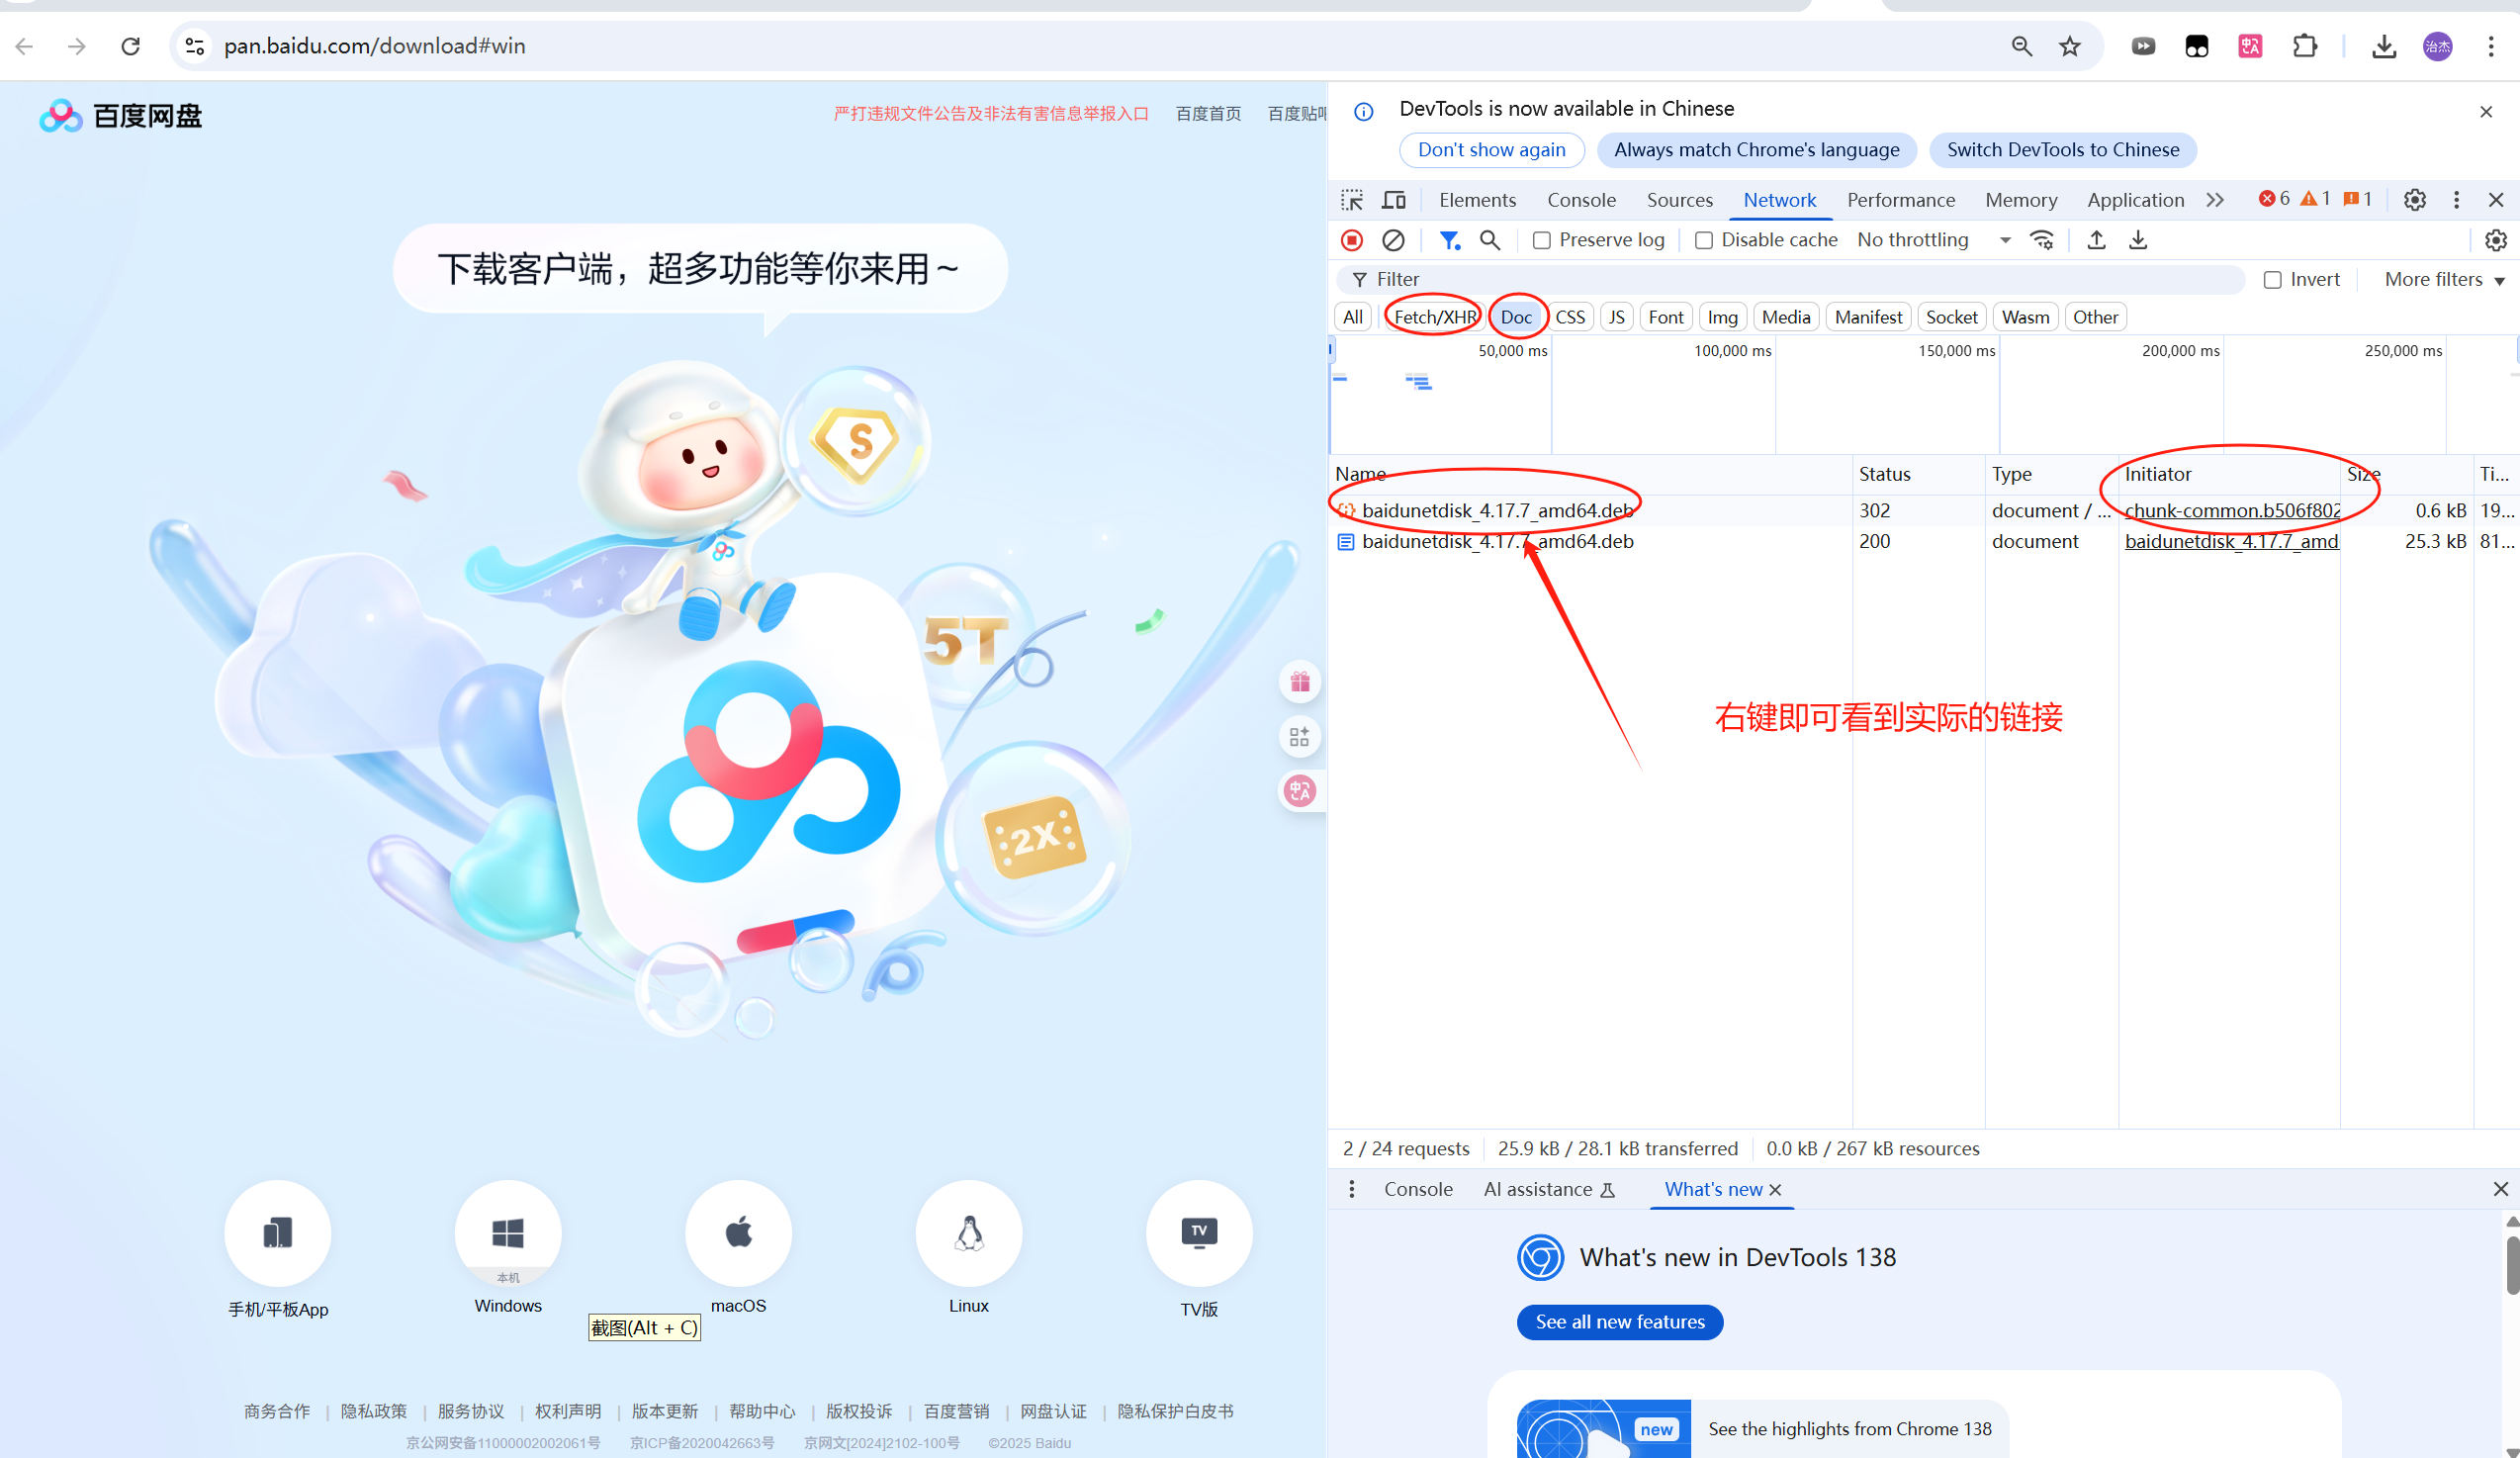Image resolution: width=2520 pixels, height=1458 pixels.
Task: Toggle the Img filter chip
Action: tap(1722, 317)
